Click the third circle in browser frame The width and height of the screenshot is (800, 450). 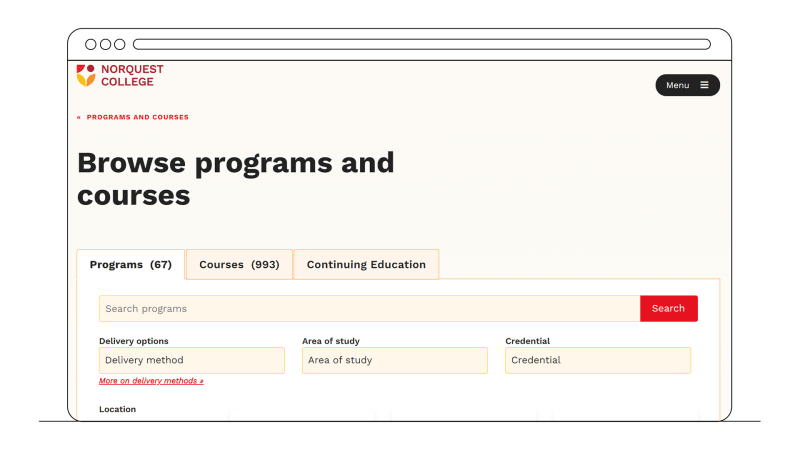tap(119, 44)
